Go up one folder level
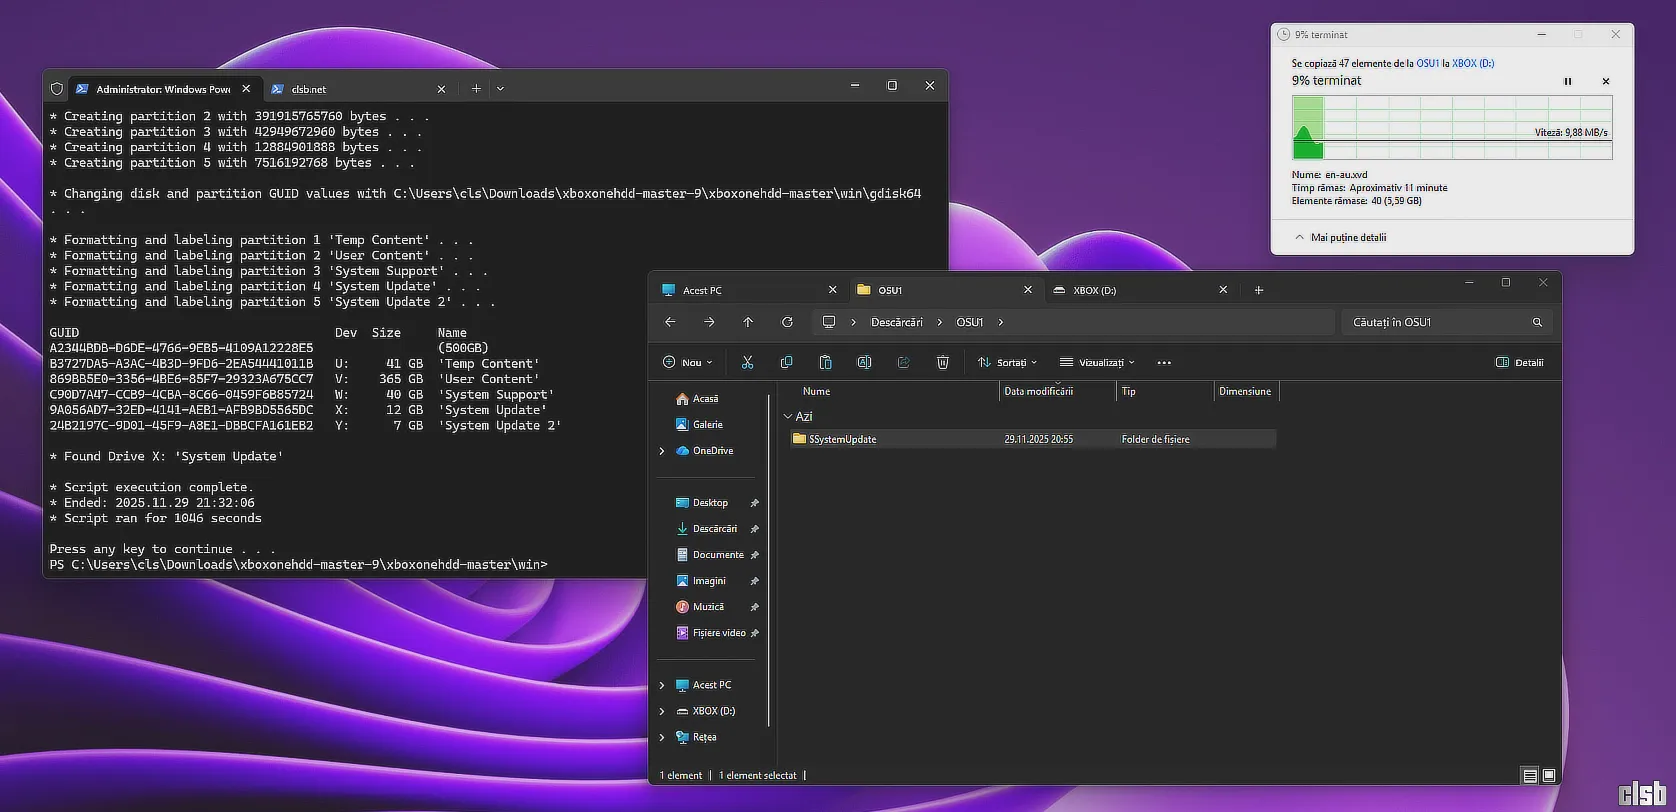Image resolution: width=1676 pixels, height=812 pixels. coord(748,322)
